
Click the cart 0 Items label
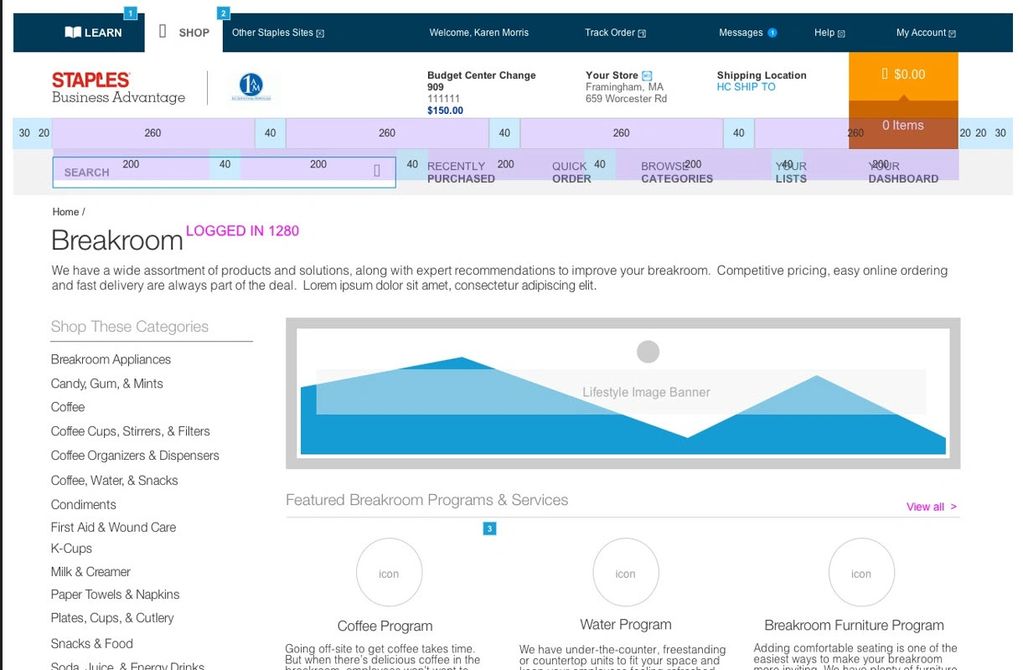pyautogui.click(x=903, y=125)
